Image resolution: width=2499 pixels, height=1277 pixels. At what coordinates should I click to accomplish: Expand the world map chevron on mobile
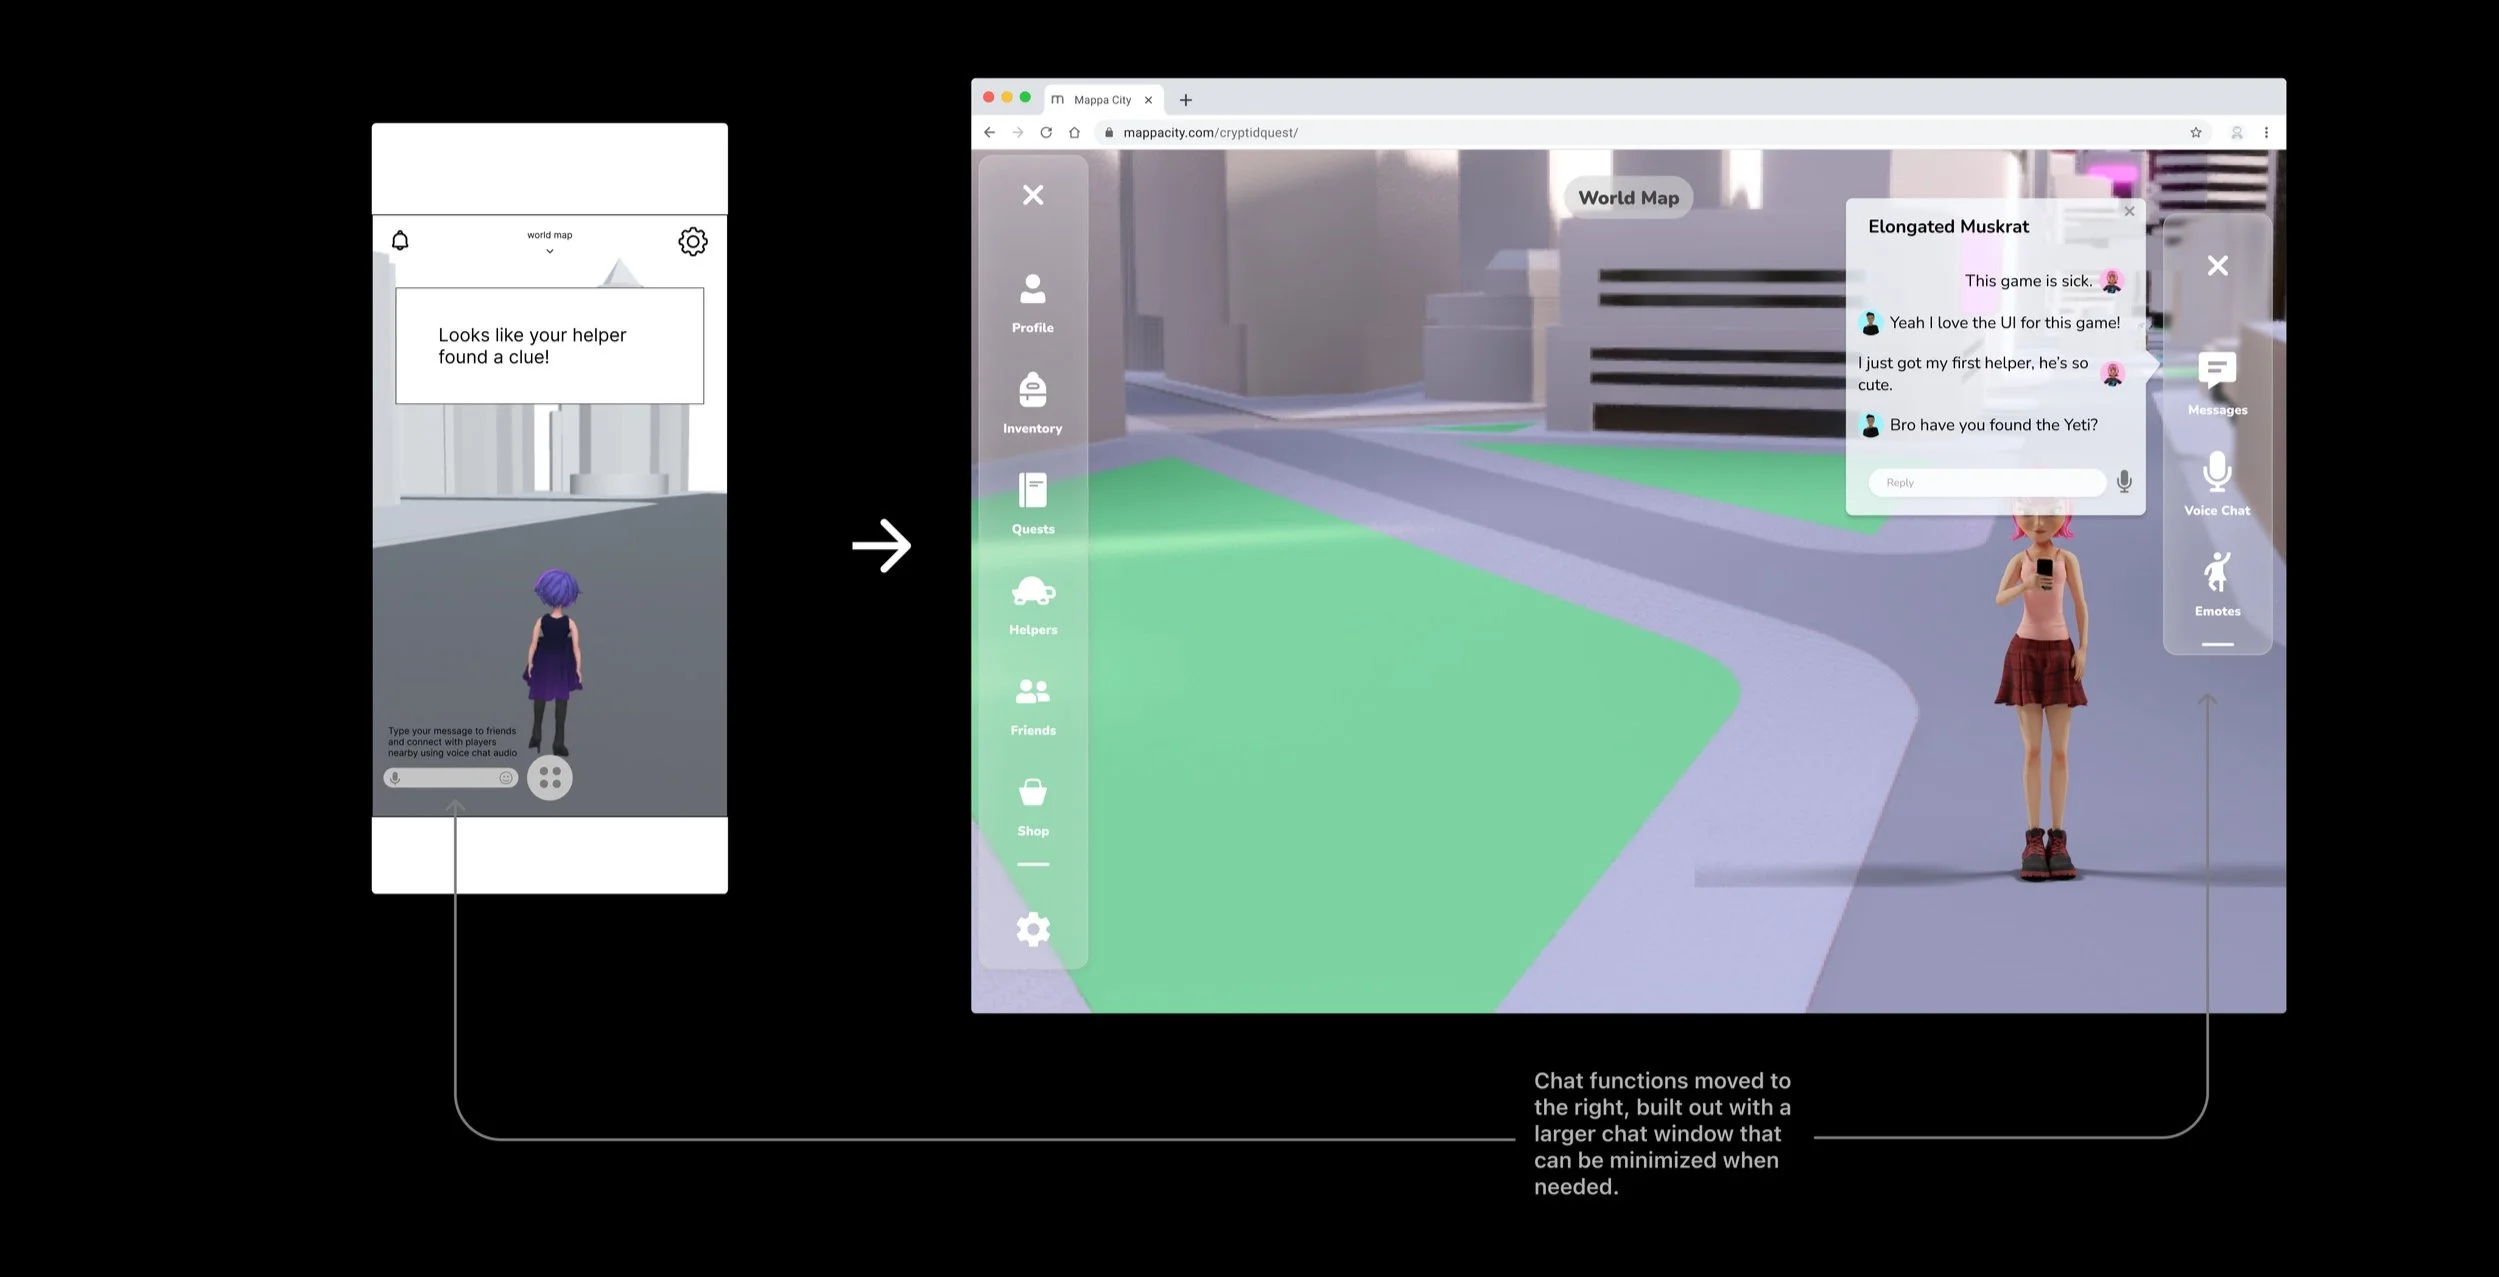pos(549,251)
